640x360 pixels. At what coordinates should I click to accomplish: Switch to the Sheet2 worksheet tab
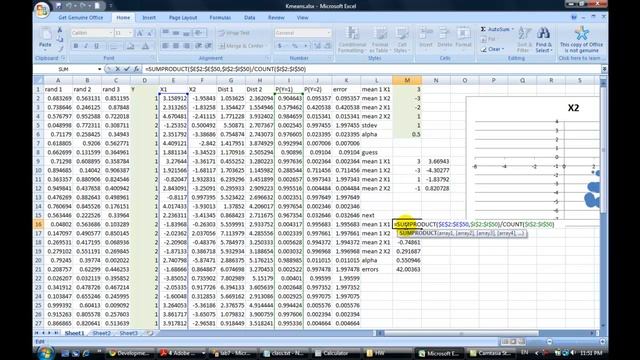click(102, 333)
